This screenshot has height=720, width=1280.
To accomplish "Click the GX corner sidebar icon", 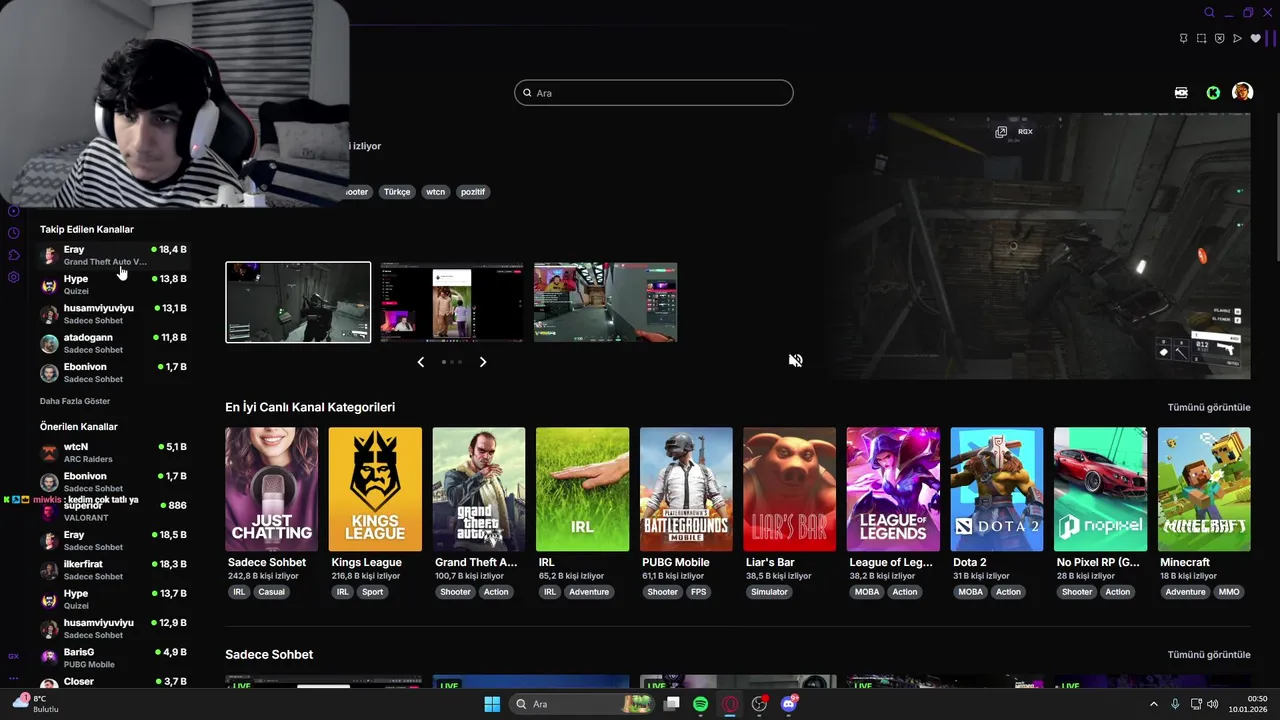I will 13,656.
